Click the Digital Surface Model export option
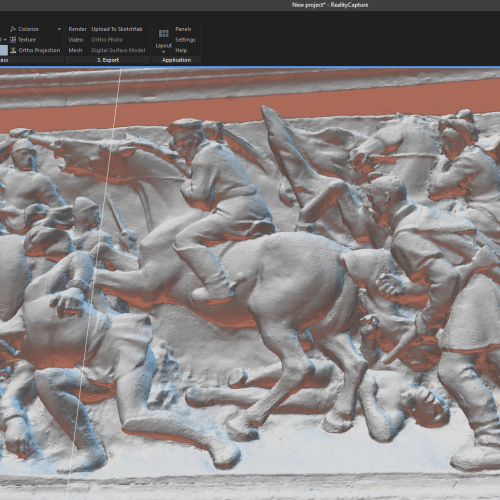 (x=118, y=50)
